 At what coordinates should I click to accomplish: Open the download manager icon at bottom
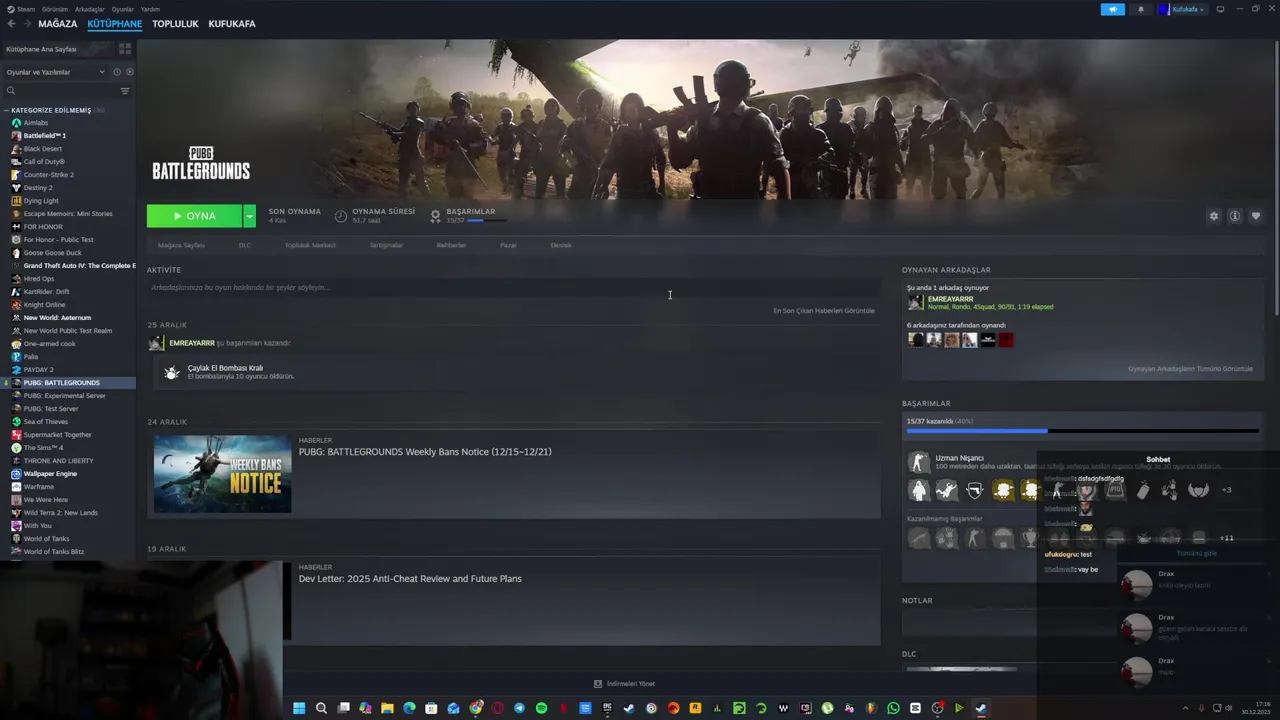pyautogui.click(x=598, y=684)
